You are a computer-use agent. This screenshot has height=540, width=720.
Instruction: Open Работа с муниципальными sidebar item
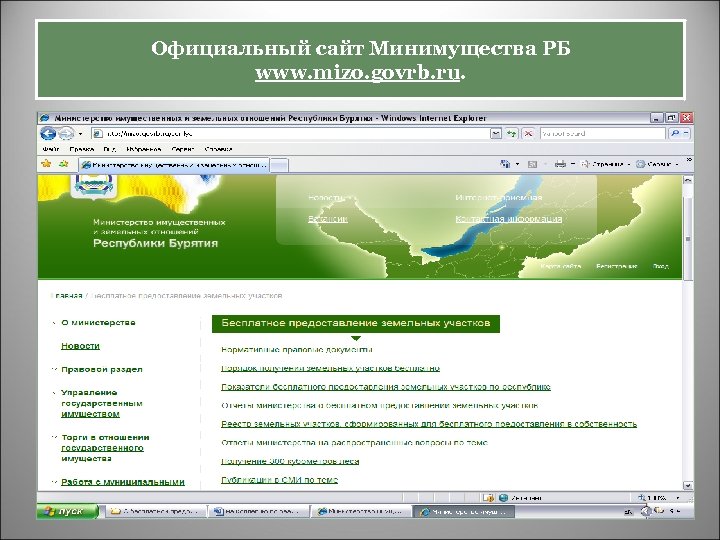(x=123, y=482)
